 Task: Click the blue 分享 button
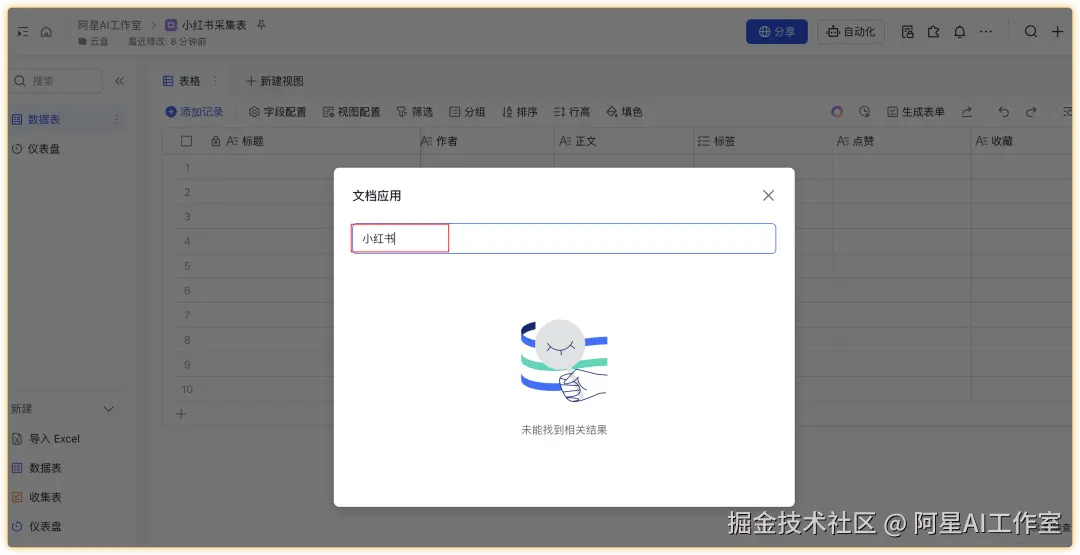pyautogui.click(x=777, y=32)
